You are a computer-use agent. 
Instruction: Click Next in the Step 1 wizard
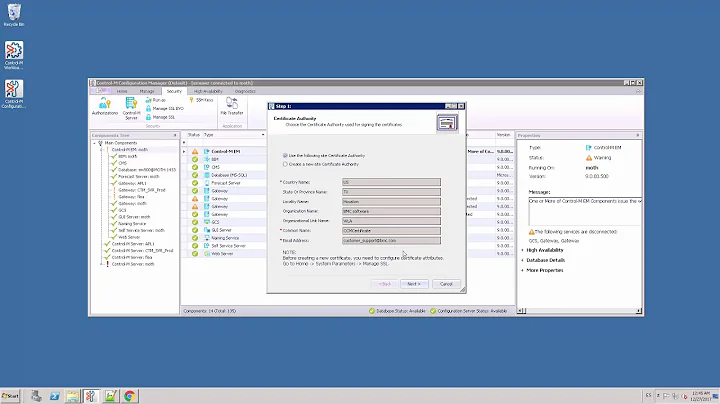tap(414, 284)
